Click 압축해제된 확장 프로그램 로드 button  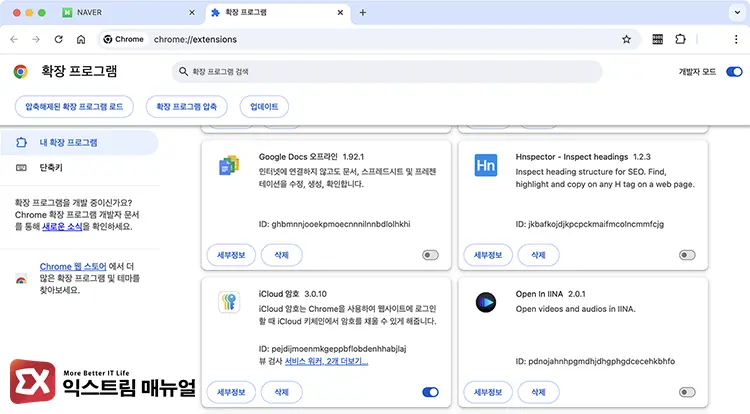74,107
